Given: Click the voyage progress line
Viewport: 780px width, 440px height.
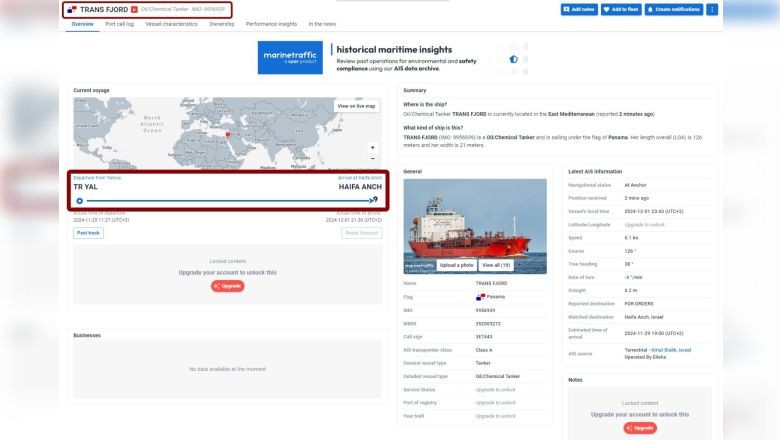Looking at the screenshot, I should [x=229, y=201].
